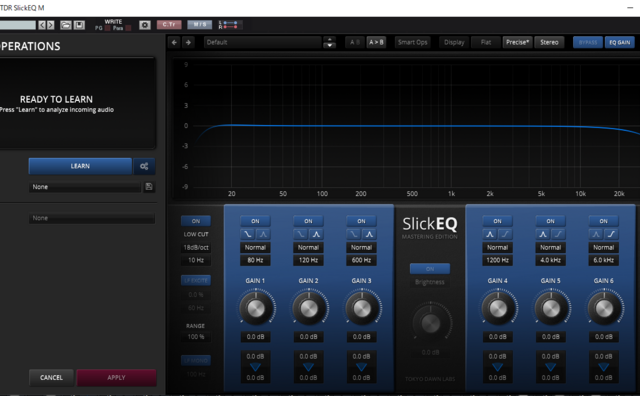Toggle band 1 ON button
This screenshot has width=640, height=396.
click(x=255, y=221)
